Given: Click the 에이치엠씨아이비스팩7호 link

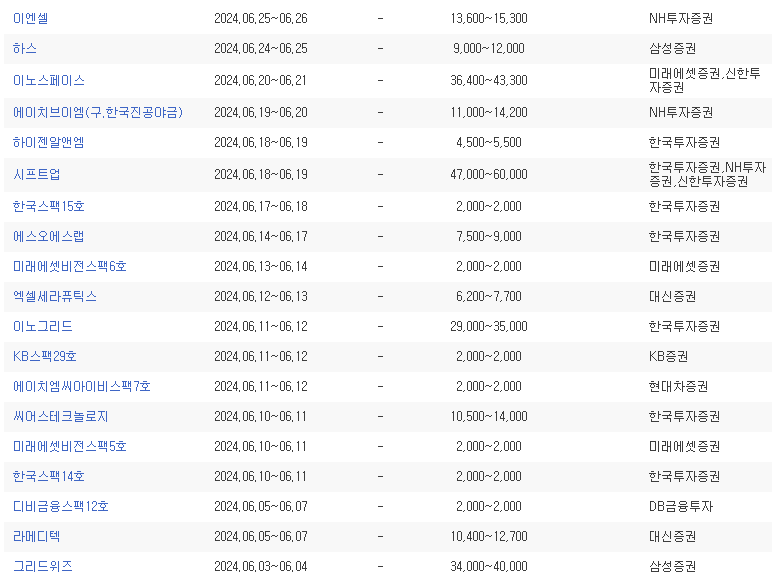Looking at the screenshot, I should [x=82, y=387].
